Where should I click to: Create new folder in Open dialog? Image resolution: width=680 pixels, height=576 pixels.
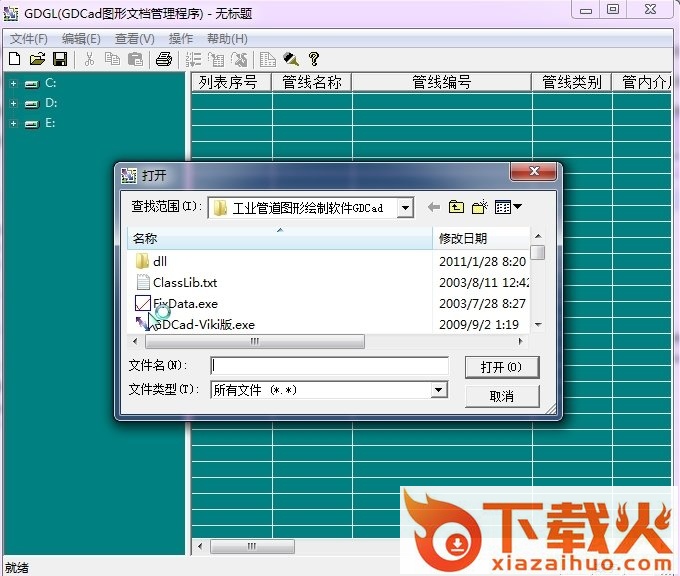480,207
